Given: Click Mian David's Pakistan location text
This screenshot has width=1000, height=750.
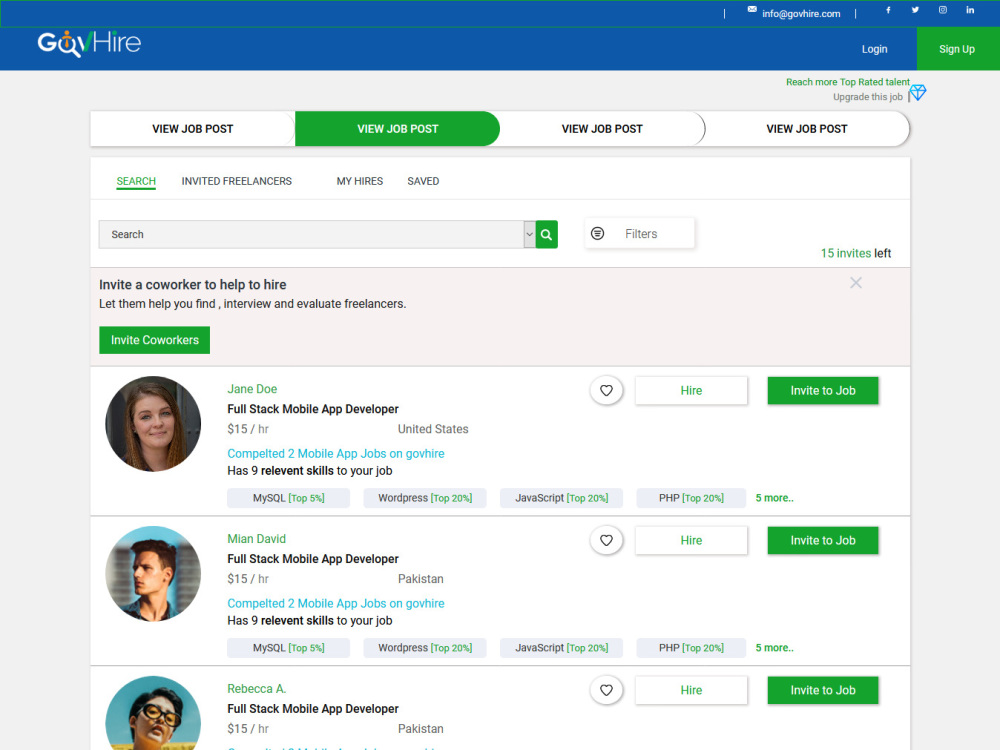Looking at the screenshot, I should pyautogui.click(x=420, y=579).
